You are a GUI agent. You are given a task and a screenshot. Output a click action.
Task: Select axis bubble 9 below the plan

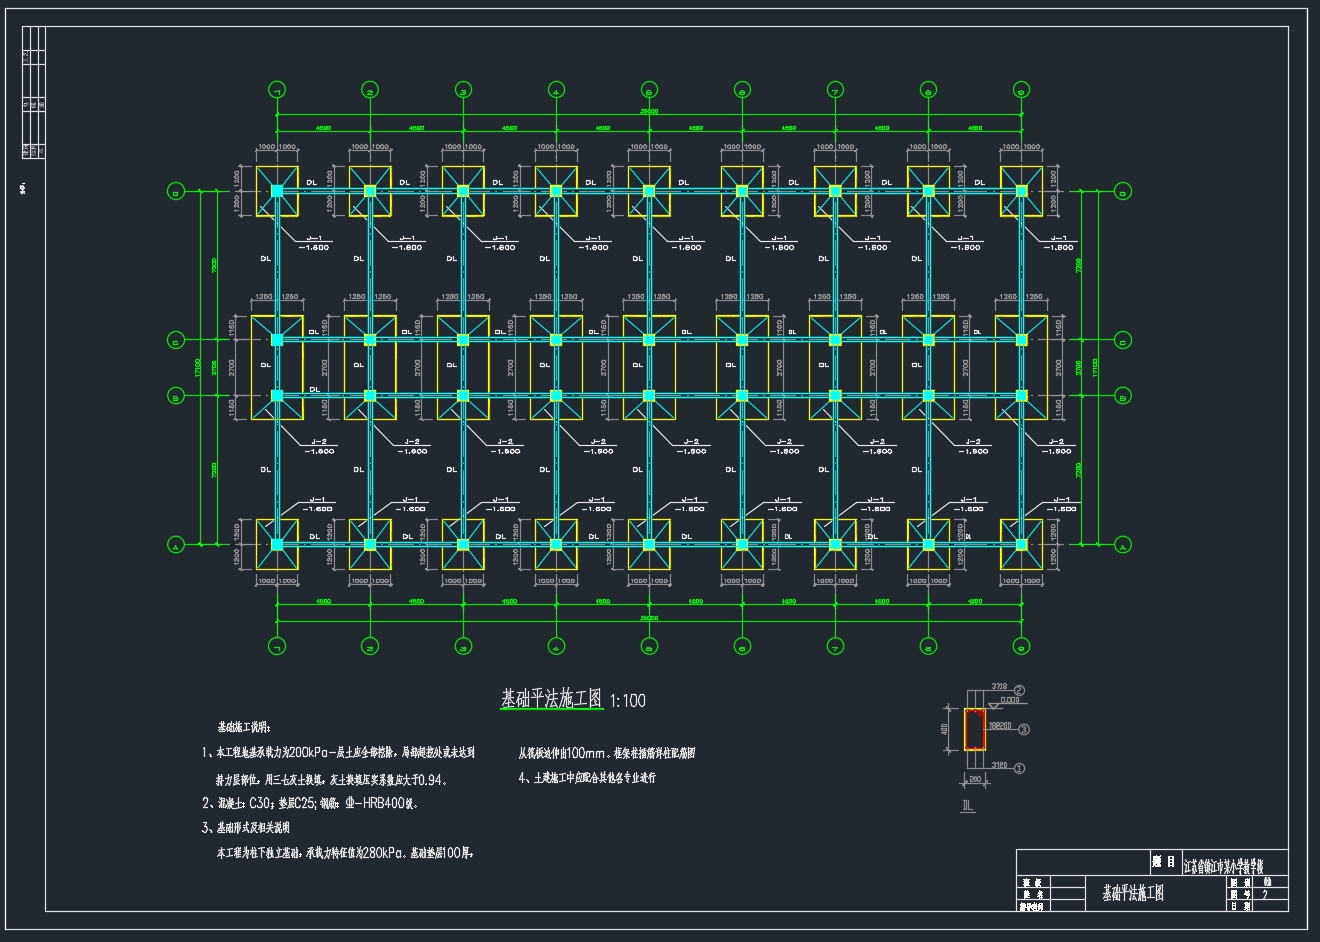click(x=1021, y=647)
